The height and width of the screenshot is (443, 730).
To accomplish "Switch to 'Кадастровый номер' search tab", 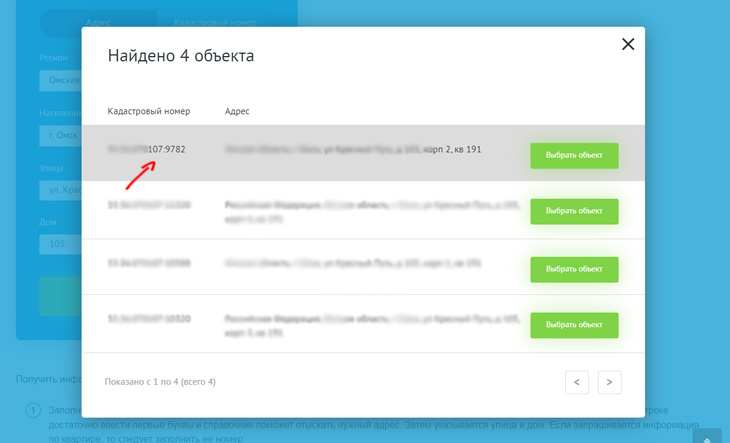I will coord(215,21).
